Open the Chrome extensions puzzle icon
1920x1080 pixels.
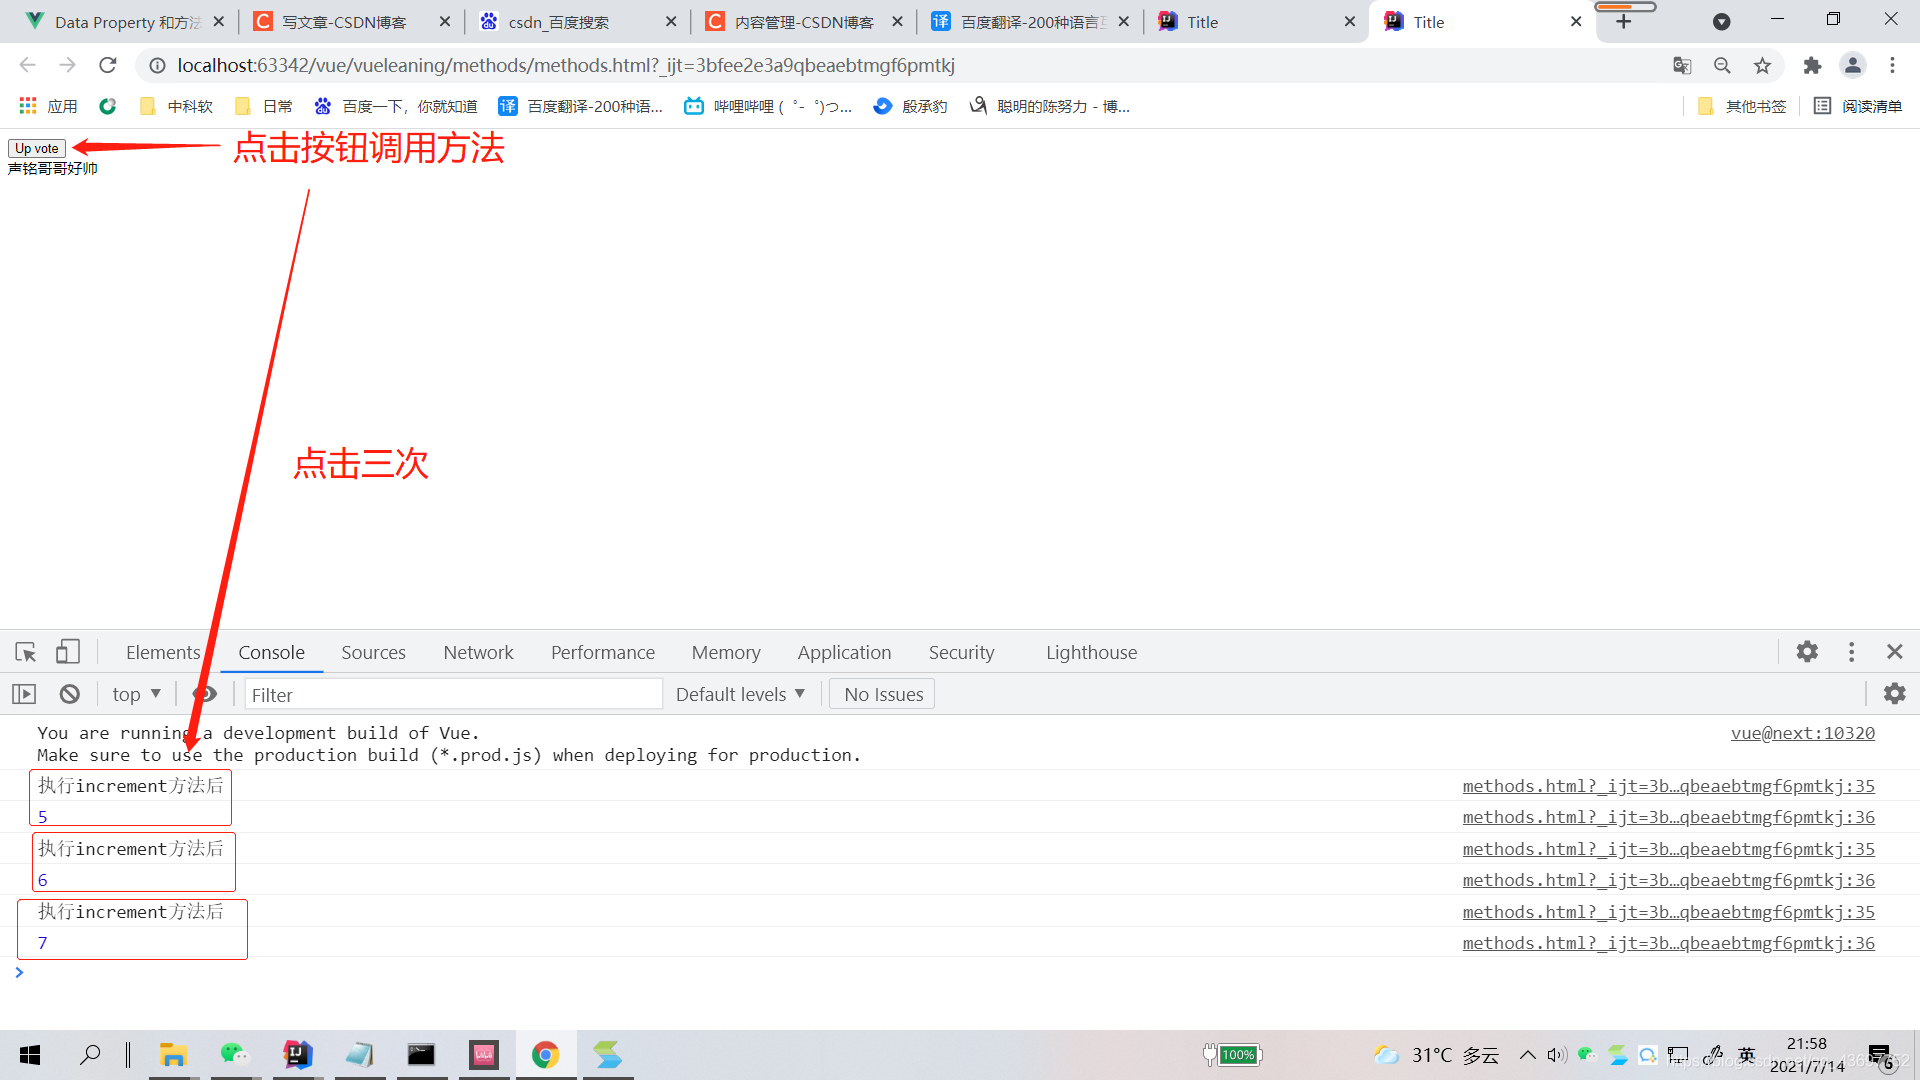tap(1812, 65)
